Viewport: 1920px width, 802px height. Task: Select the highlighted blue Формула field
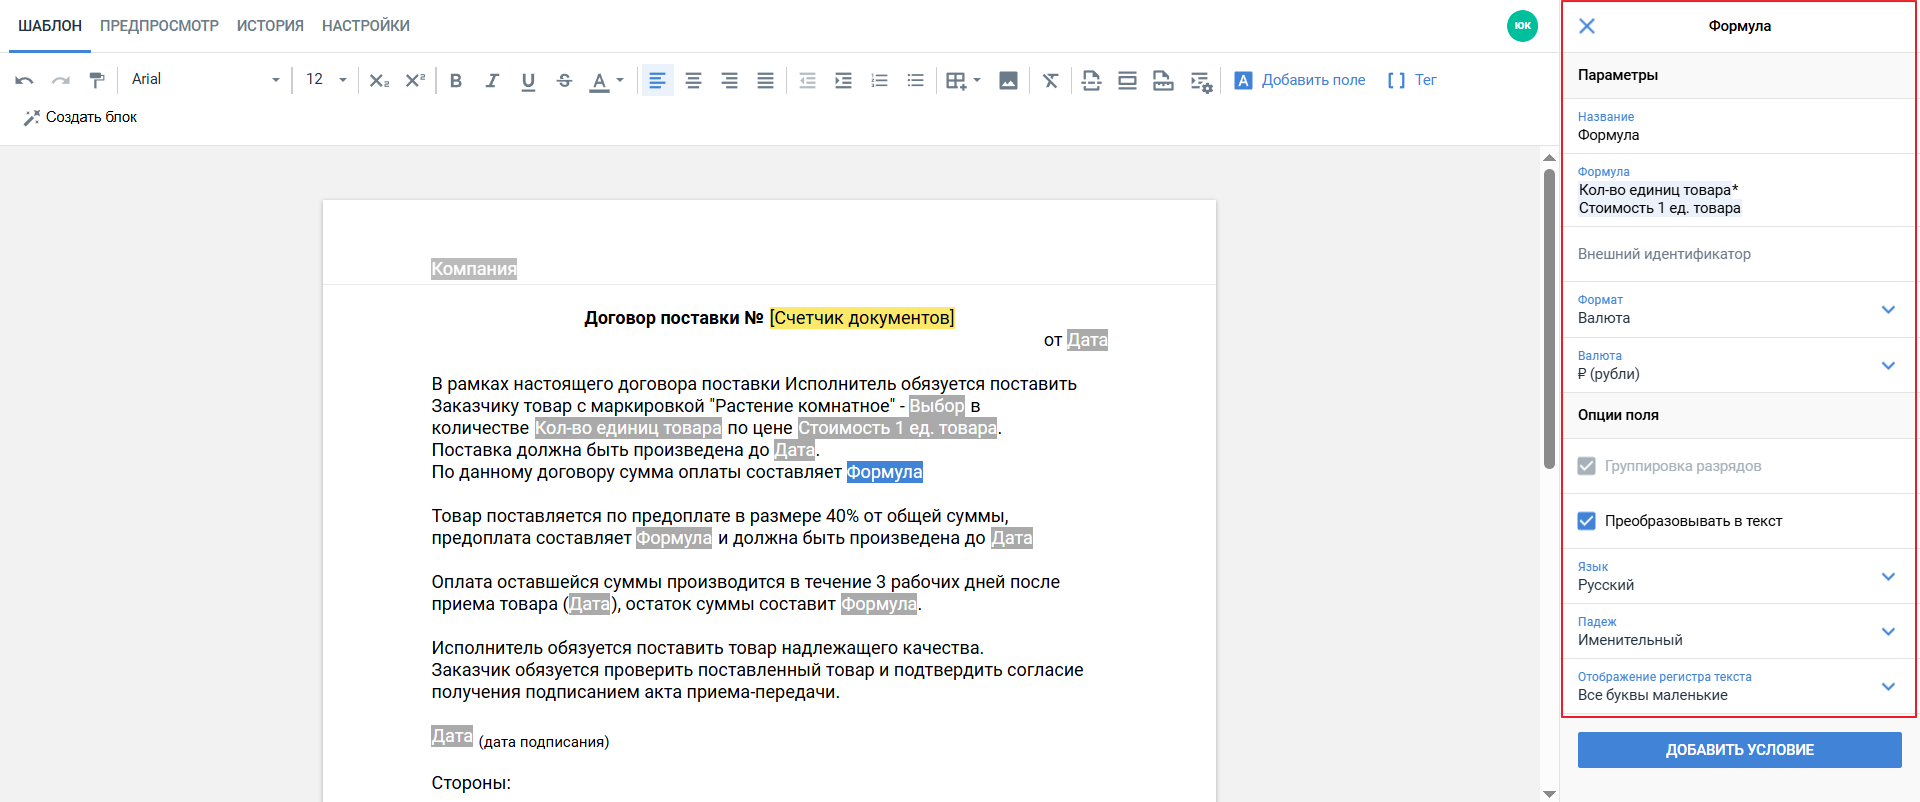coord(885,472)
